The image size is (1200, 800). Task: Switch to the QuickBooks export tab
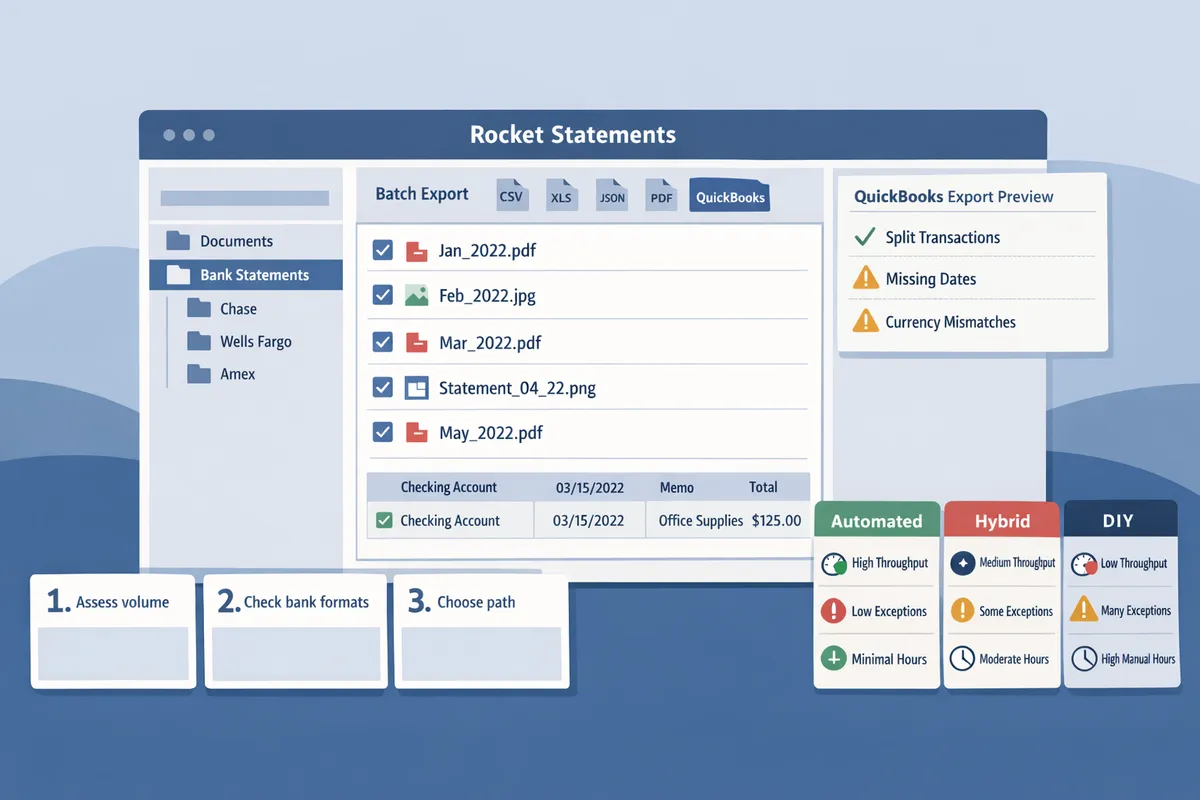[730, 196]
